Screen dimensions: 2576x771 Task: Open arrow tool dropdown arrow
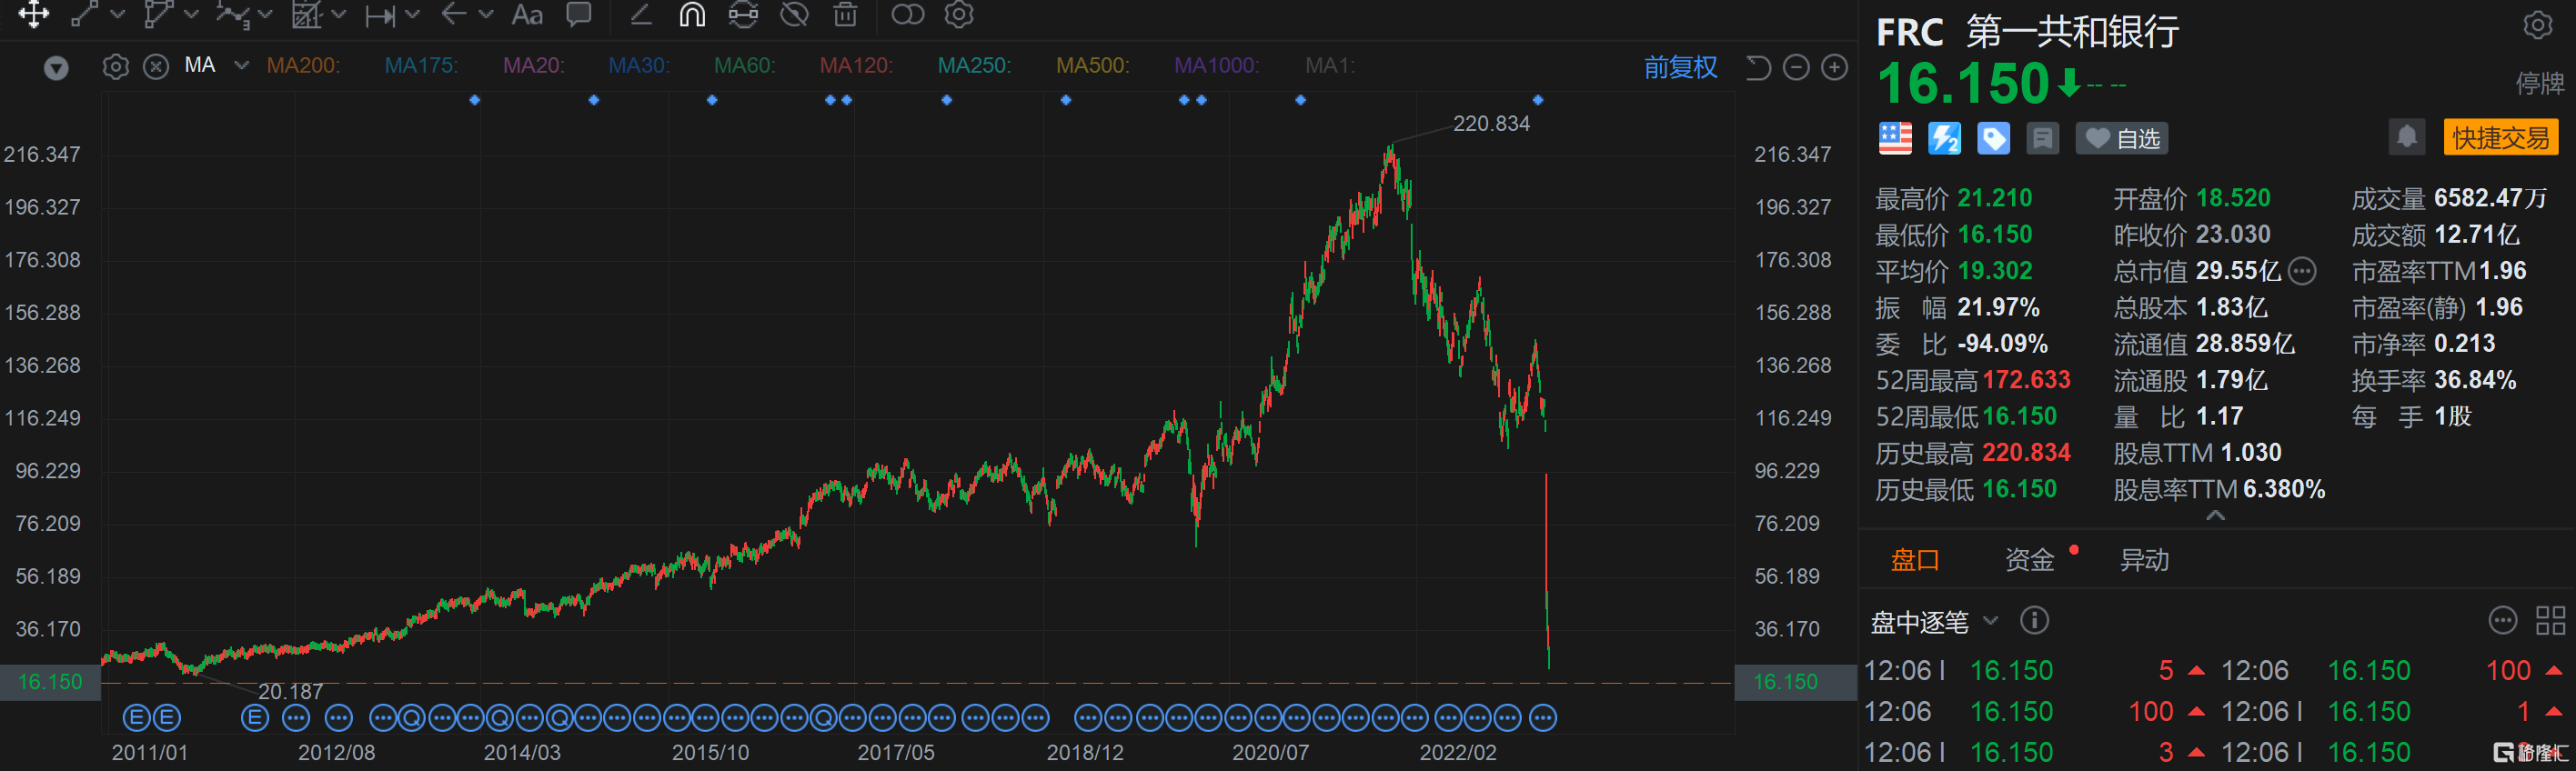[486, 14]
